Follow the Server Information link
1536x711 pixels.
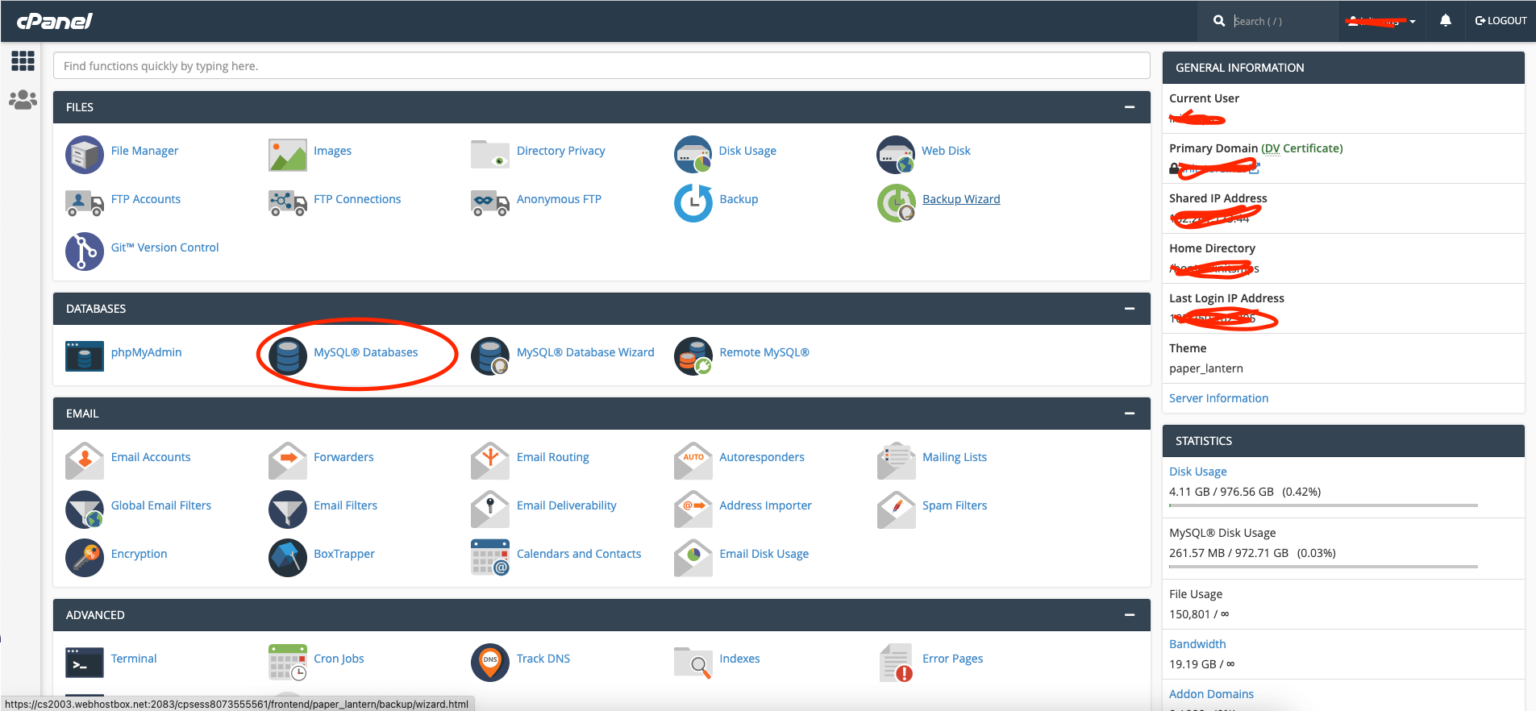pos(1218,397)
